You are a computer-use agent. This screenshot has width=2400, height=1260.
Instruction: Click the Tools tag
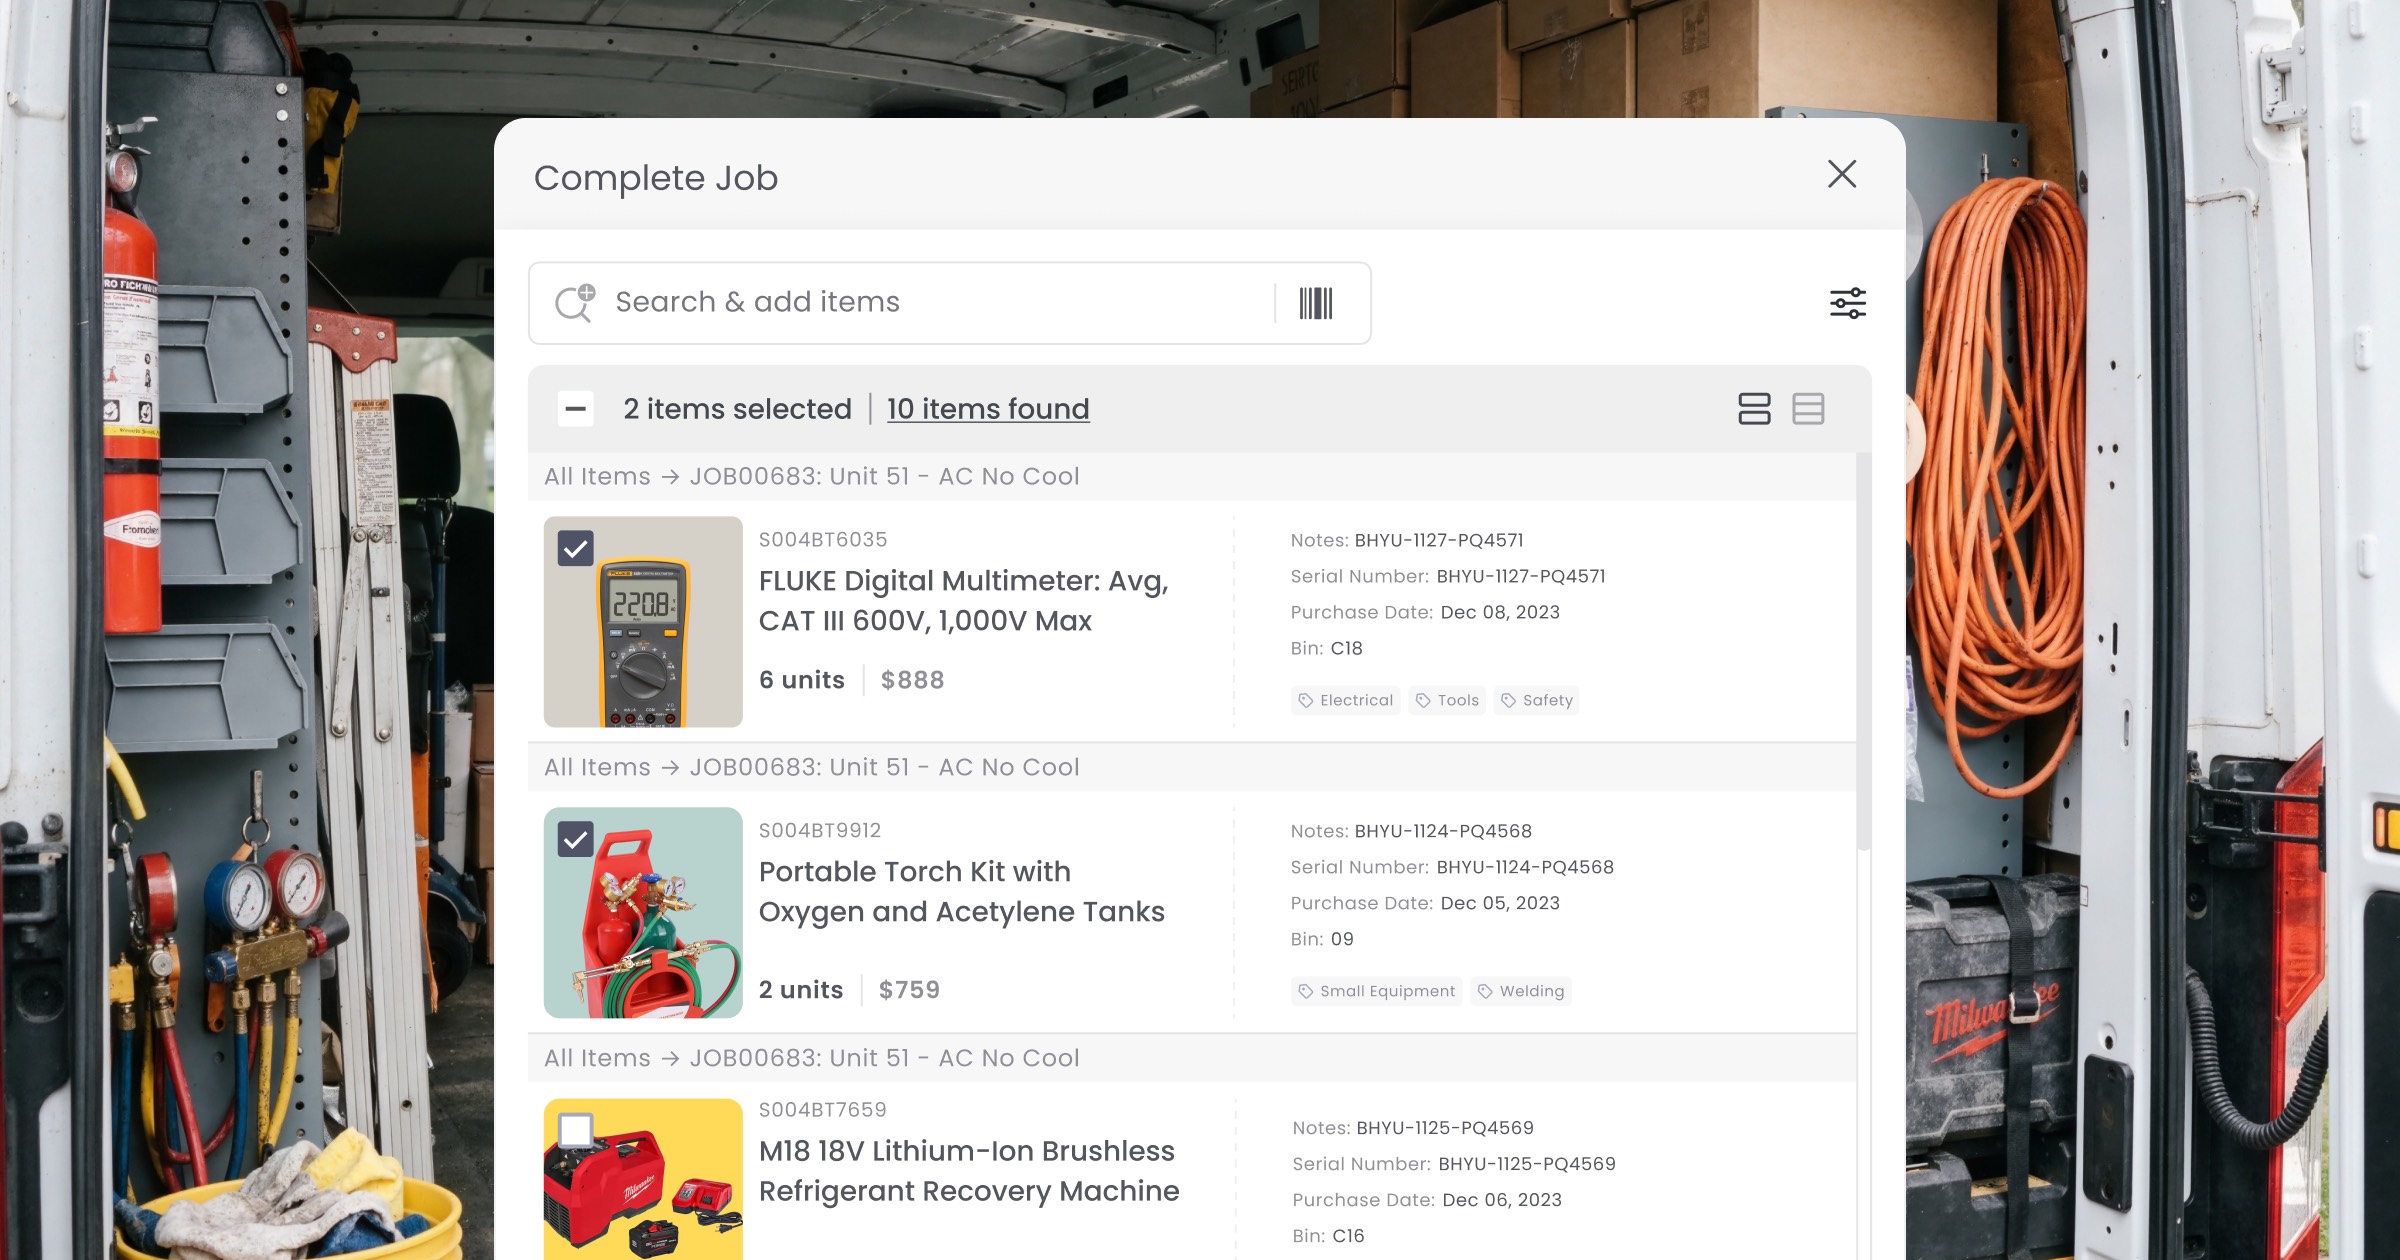(1447, 700)
